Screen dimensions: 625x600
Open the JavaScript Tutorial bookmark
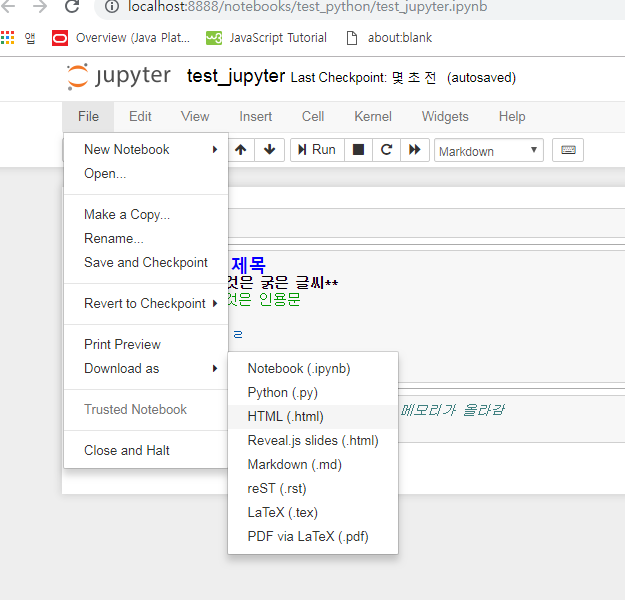(x=266, y=38)
